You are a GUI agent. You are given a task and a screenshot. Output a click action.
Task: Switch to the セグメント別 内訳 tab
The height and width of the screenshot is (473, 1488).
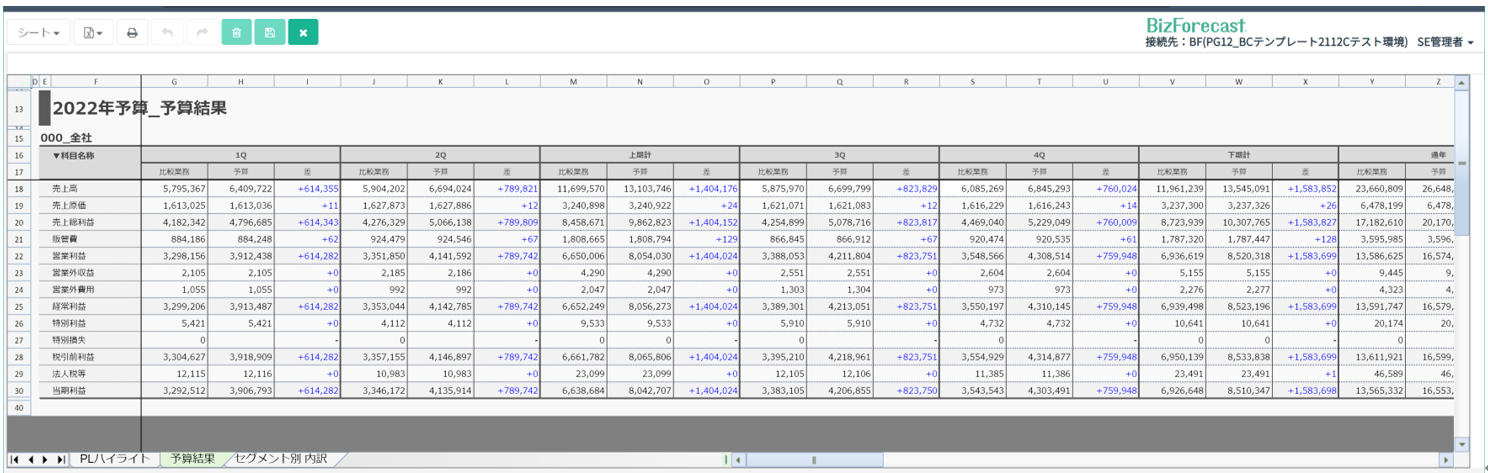tap(281, 459)
